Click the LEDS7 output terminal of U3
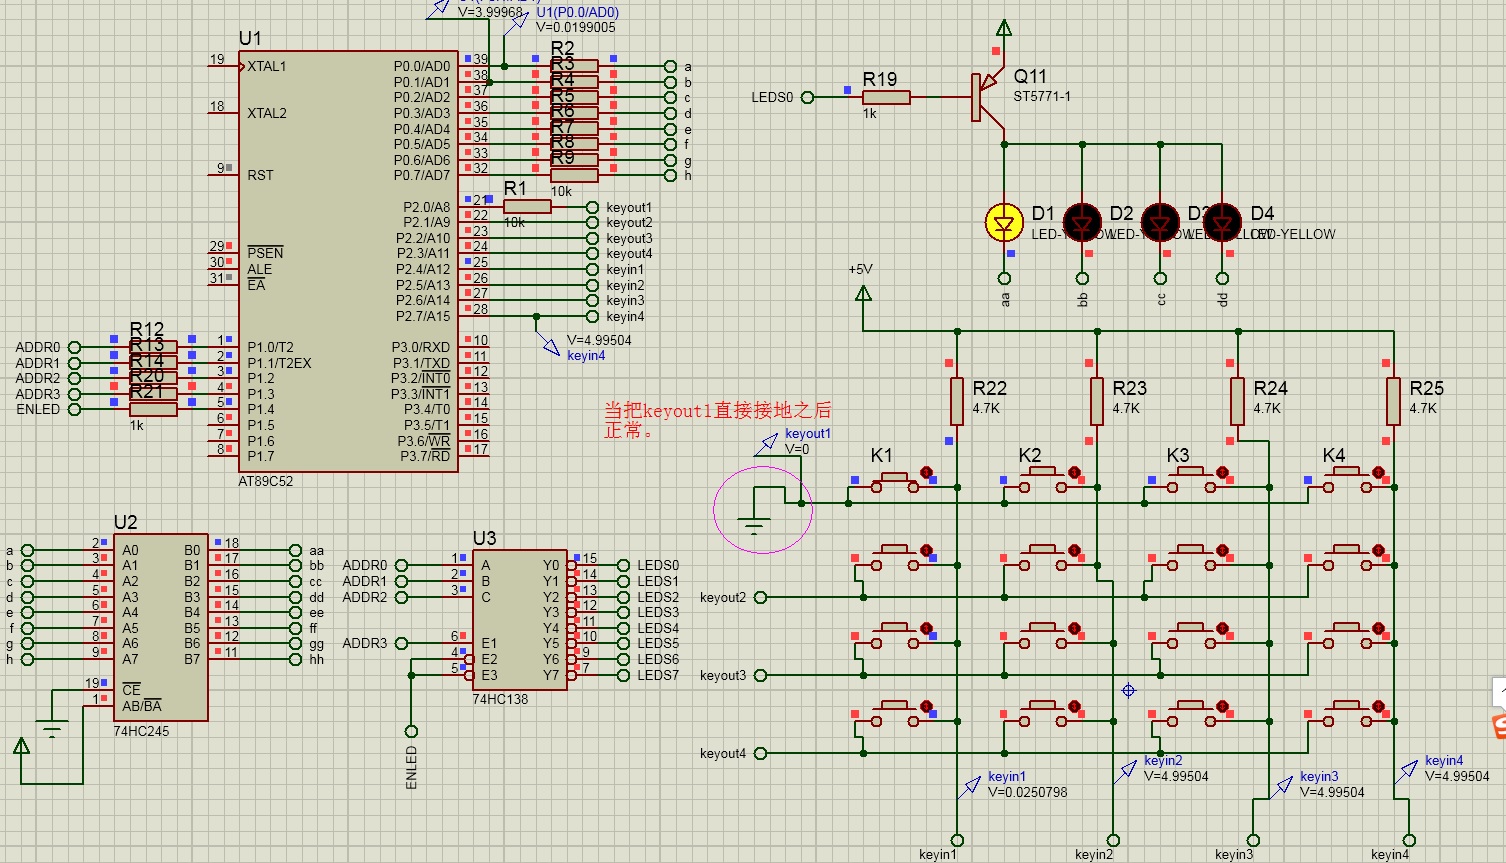 [623, 675]
